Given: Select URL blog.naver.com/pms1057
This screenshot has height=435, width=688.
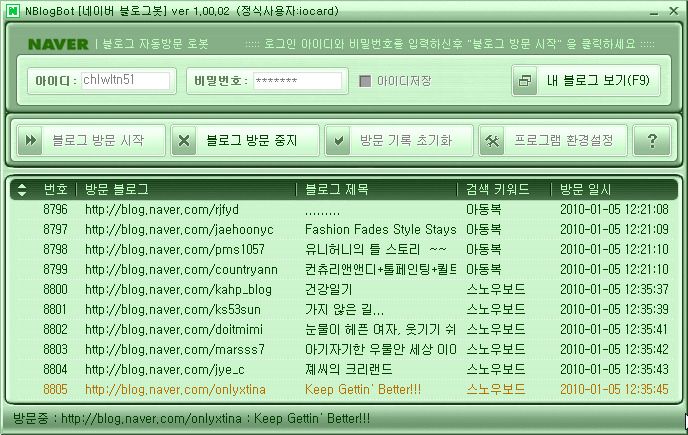Looking at the screenshot, I should tap(175, 249).
